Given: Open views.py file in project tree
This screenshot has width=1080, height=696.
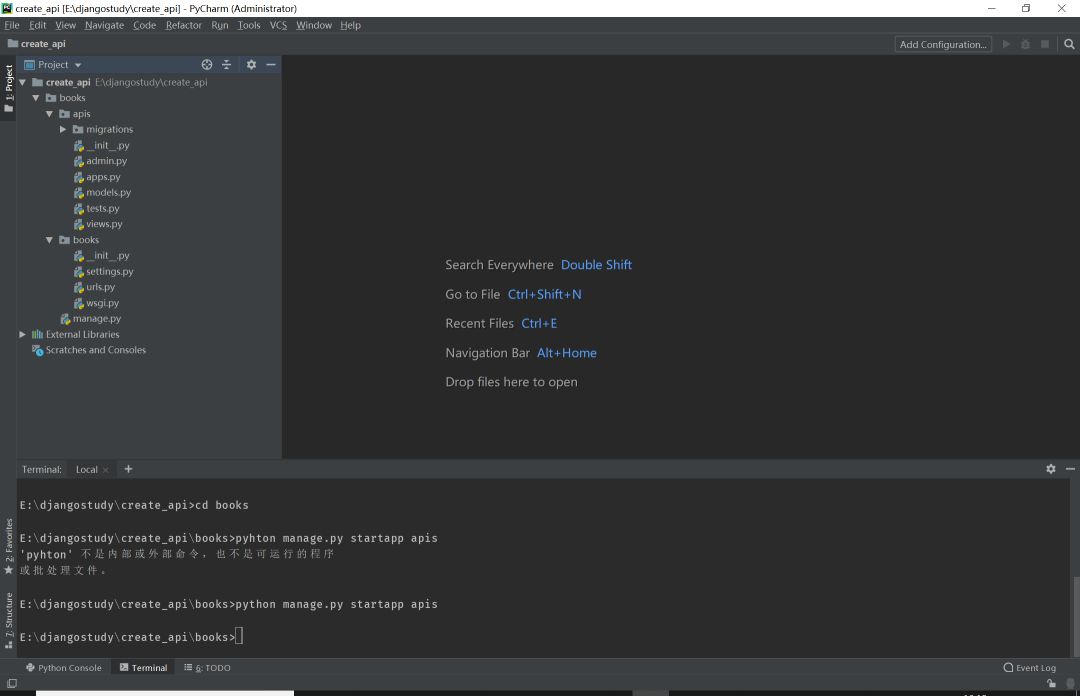Looking at the screenshot, I should (104, 224).
